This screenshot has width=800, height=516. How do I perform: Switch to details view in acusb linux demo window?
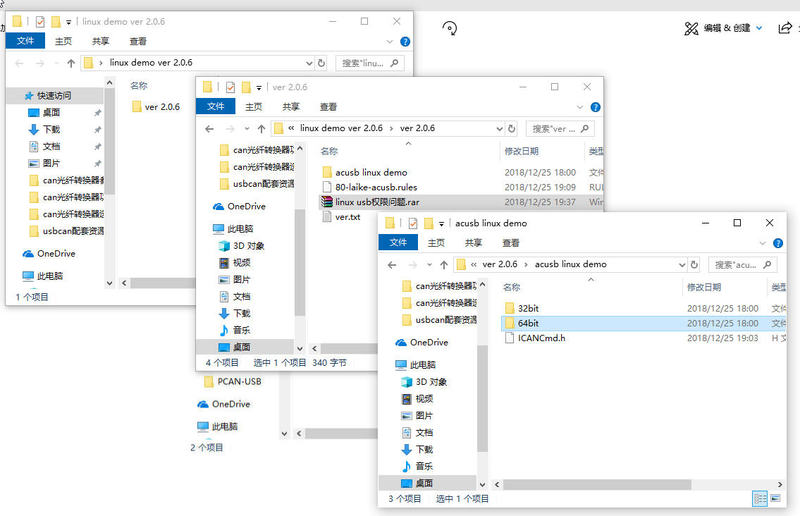point(760,499)
